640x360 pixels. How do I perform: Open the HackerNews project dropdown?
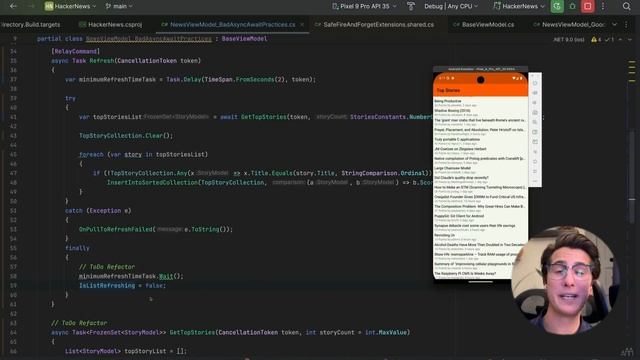point(70,6)
